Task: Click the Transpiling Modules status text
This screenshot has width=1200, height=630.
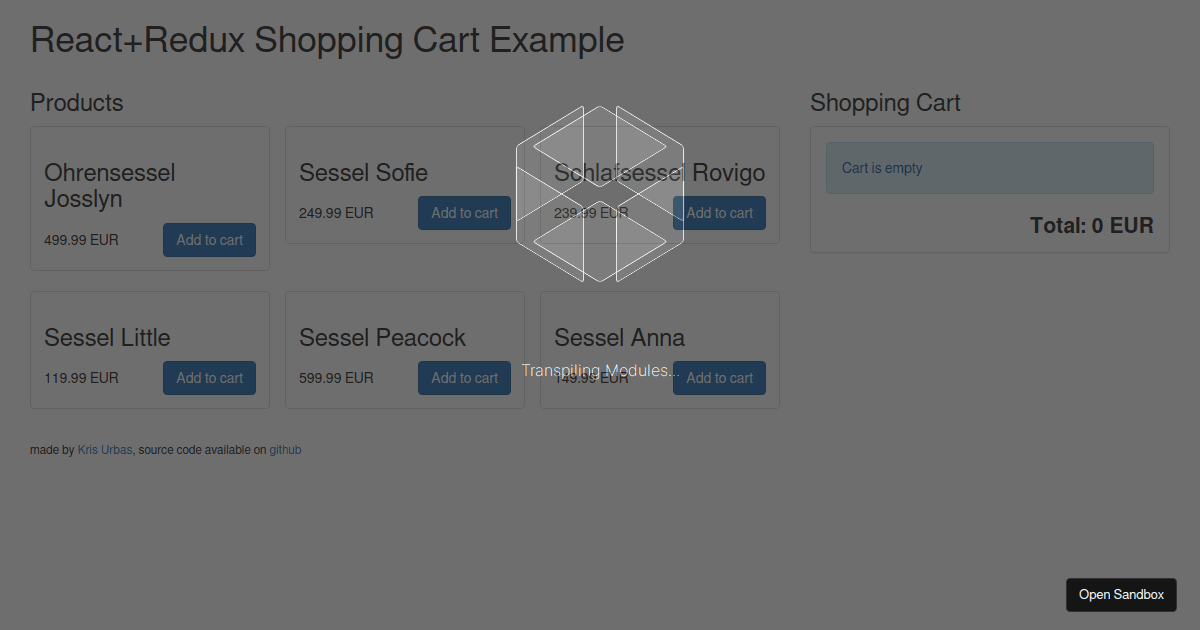Action: (x=600, y=371)
